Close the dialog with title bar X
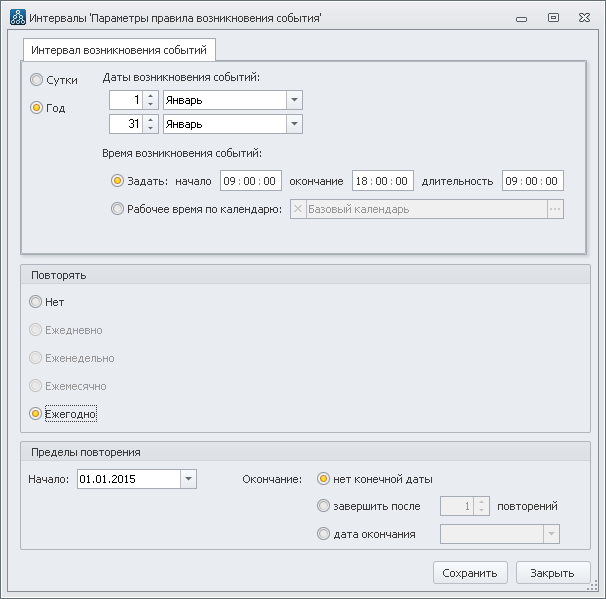 click(585, 18)
